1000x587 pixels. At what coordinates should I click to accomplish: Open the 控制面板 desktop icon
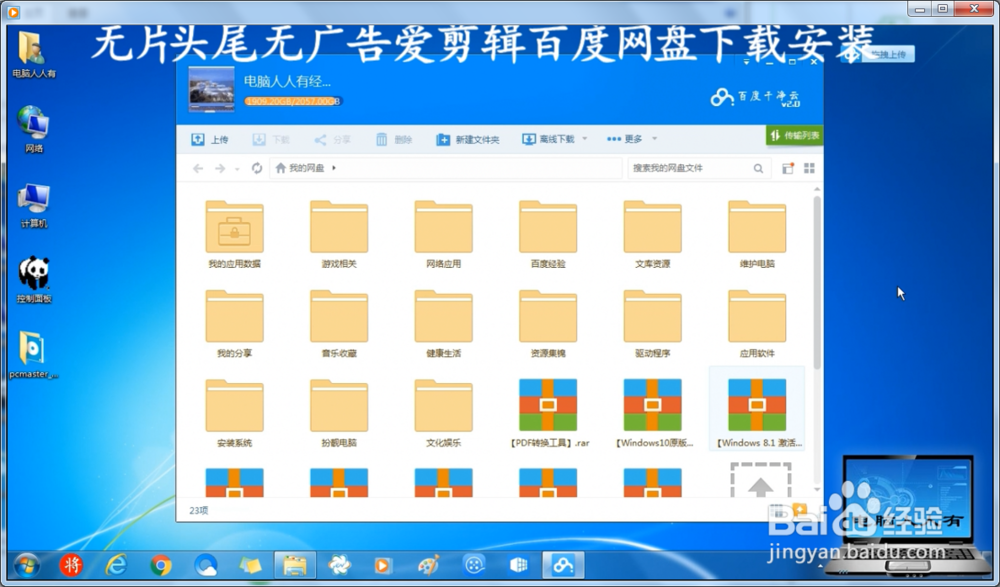(34, 280)
